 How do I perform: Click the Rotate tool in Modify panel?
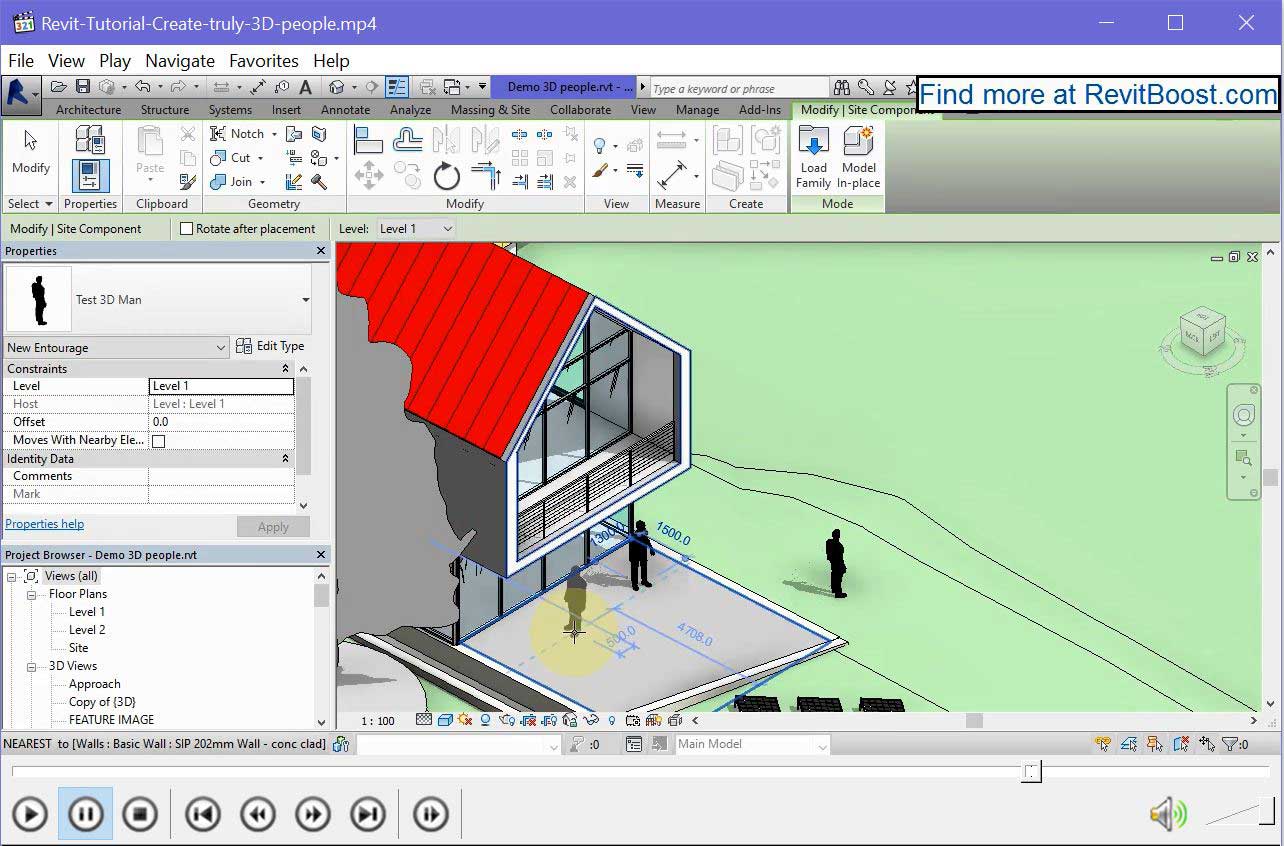[x=446, y=177]
